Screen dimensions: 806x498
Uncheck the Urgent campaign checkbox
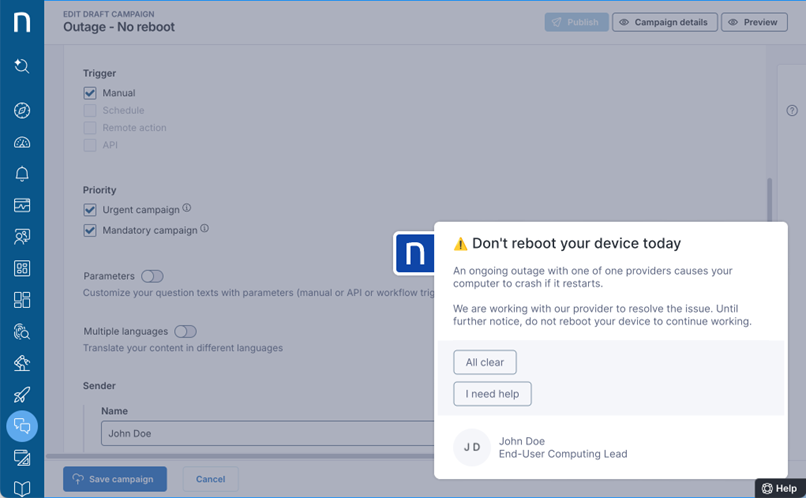pyautogui.click(x=90, y=210)
